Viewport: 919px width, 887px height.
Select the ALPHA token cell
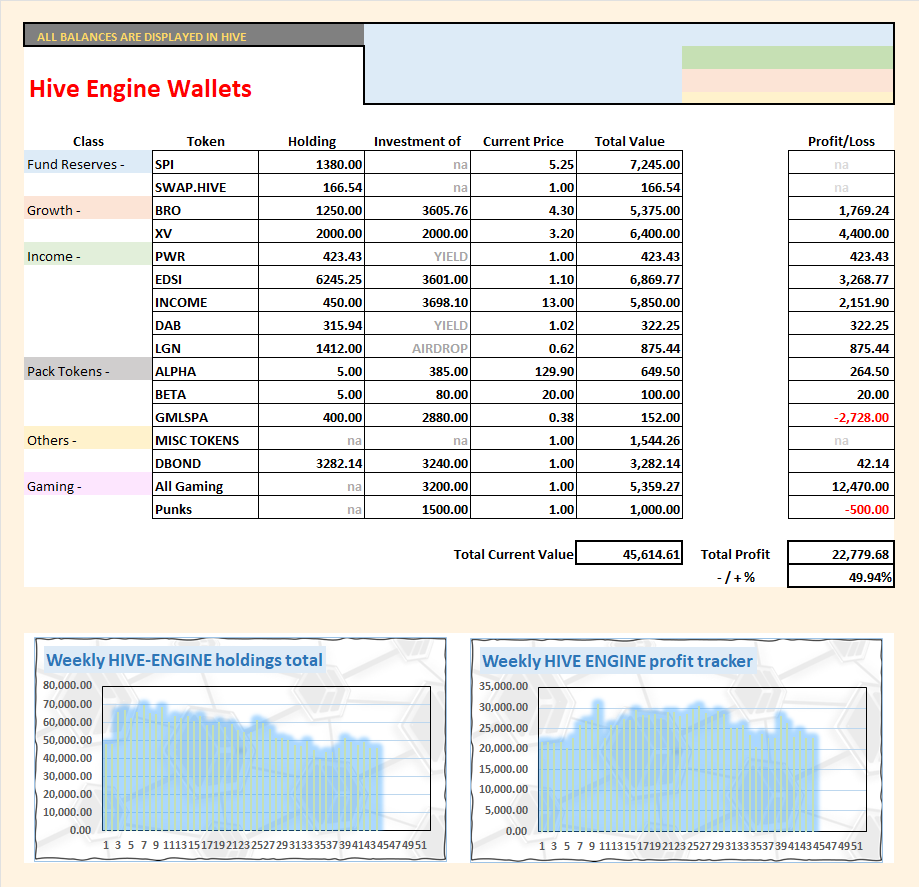point(205,369)
